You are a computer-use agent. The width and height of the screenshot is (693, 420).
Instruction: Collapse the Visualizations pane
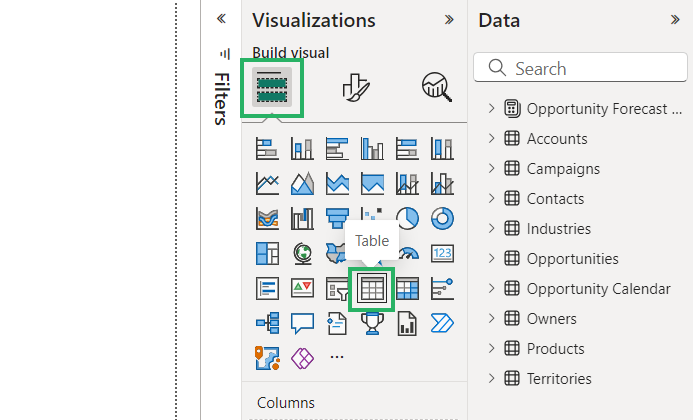(x=449, y=20)
